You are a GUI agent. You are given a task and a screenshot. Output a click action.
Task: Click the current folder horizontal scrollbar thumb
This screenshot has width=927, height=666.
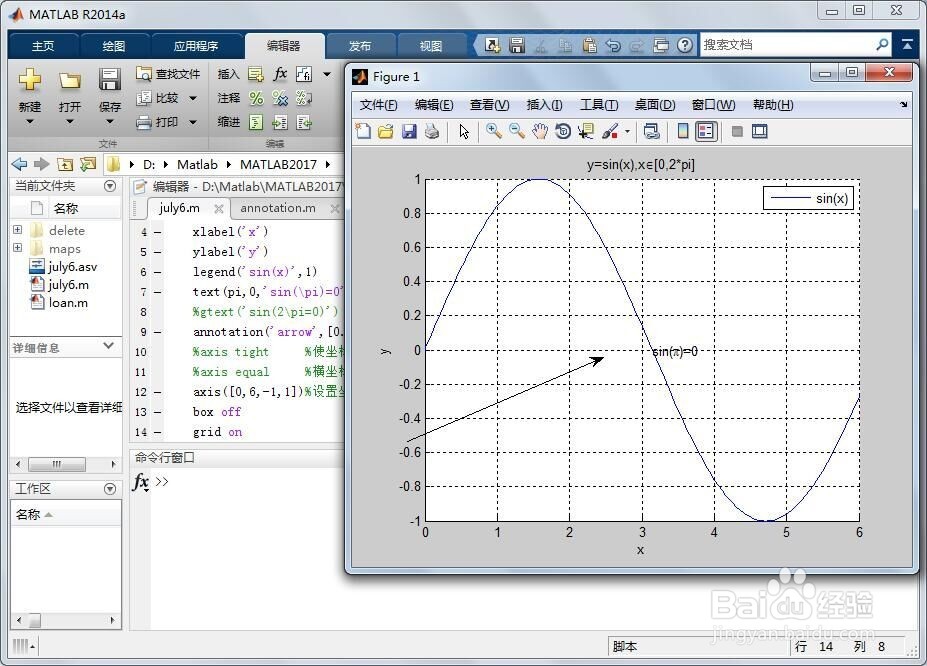pos(57,464)
